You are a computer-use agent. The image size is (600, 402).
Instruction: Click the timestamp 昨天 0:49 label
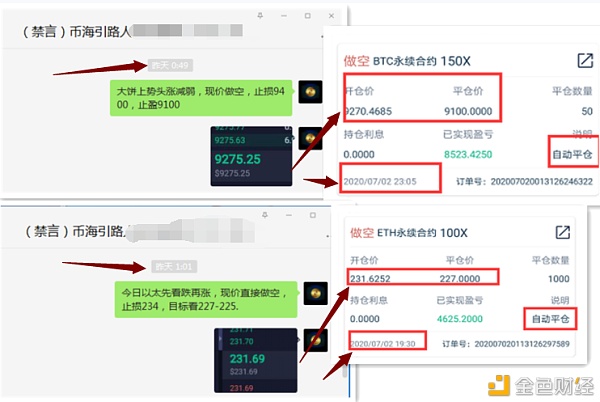(x=170, y=65)
